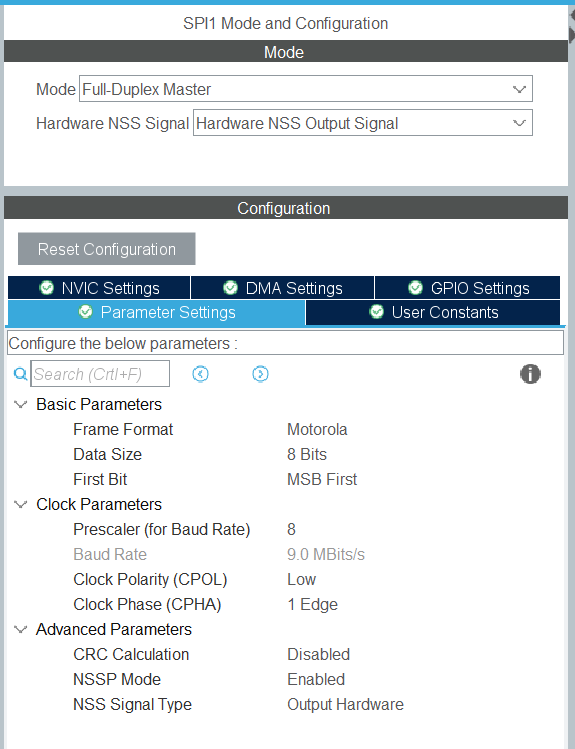Click the NSS Signal Type label
Viewport: 575px width, 749px height.
(132, 704)
